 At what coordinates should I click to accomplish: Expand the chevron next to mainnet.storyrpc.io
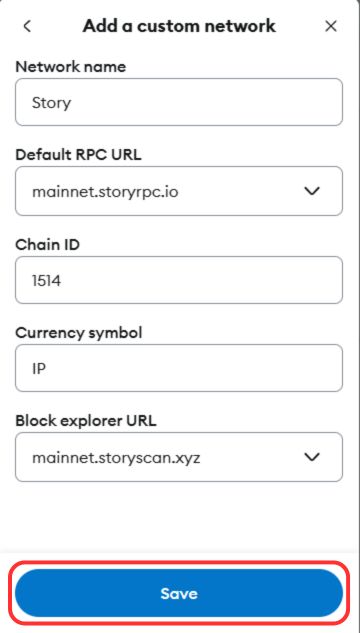(312, 191)
